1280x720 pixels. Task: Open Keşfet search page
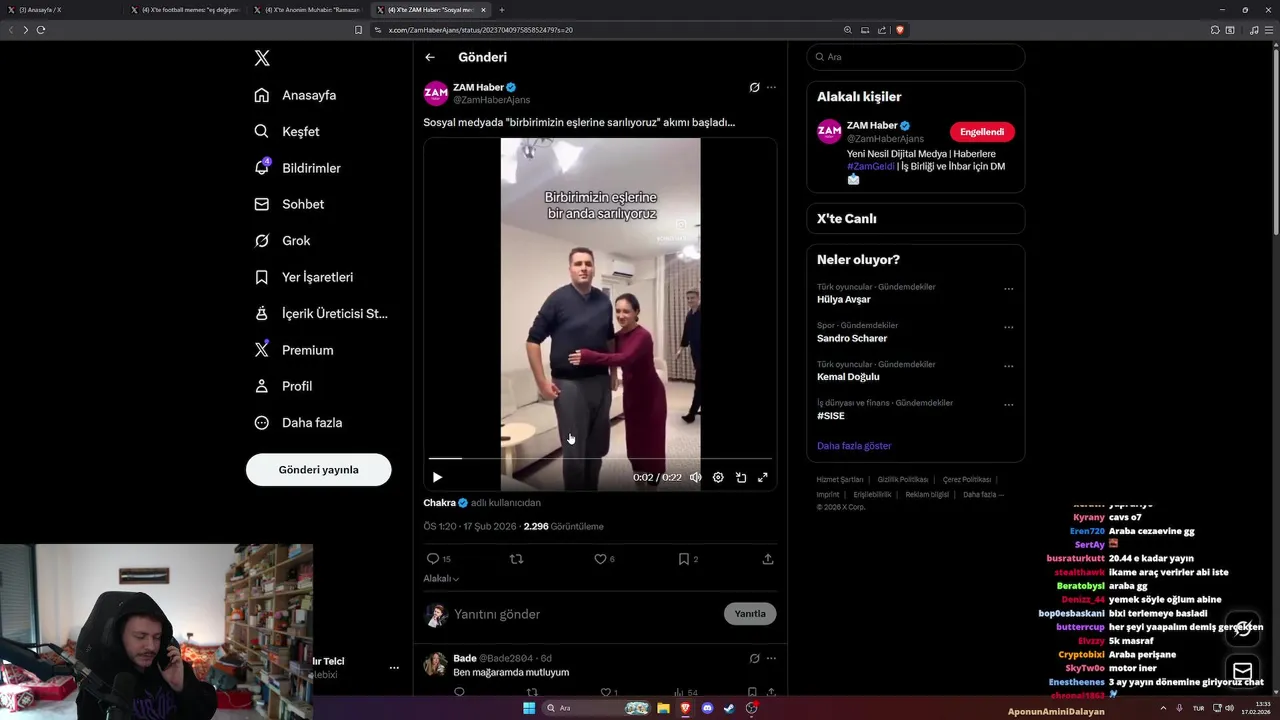287,131
